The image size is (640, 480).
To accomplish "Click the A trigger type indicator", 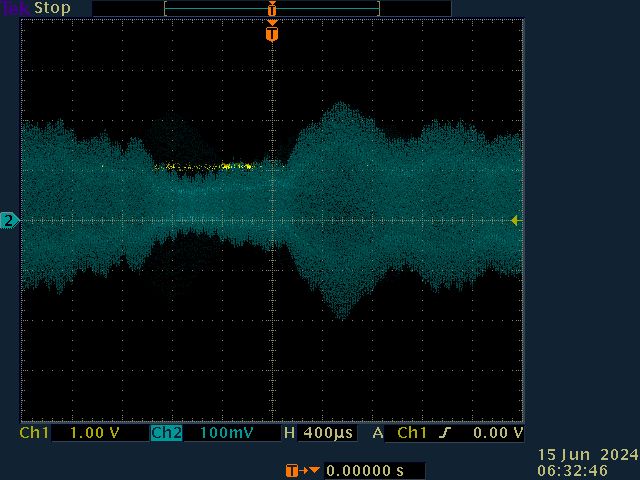I will click(378, 434).
